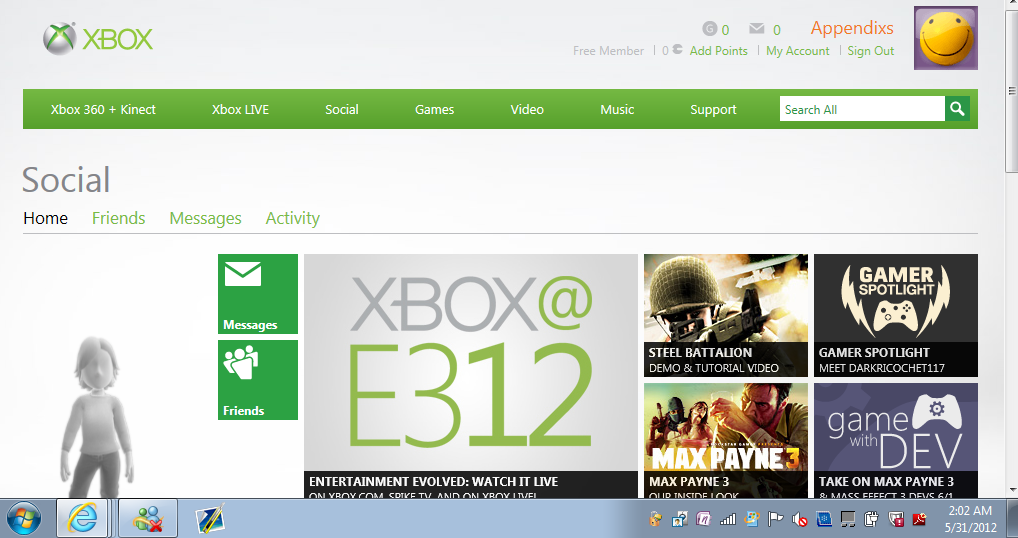Viewport: 1018px width, 538px height.
Task: Switch to the Messages tab under Social
Action: click(205, 218)
